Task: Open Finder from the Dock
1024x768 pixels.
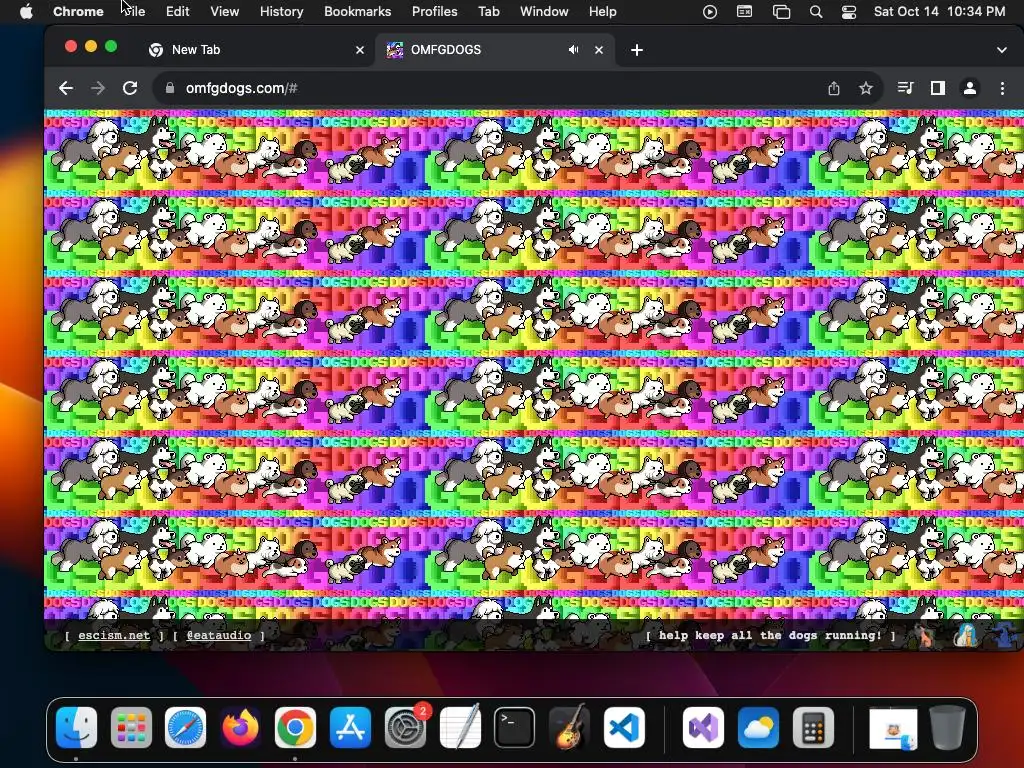Action: [x=76, y=728]
